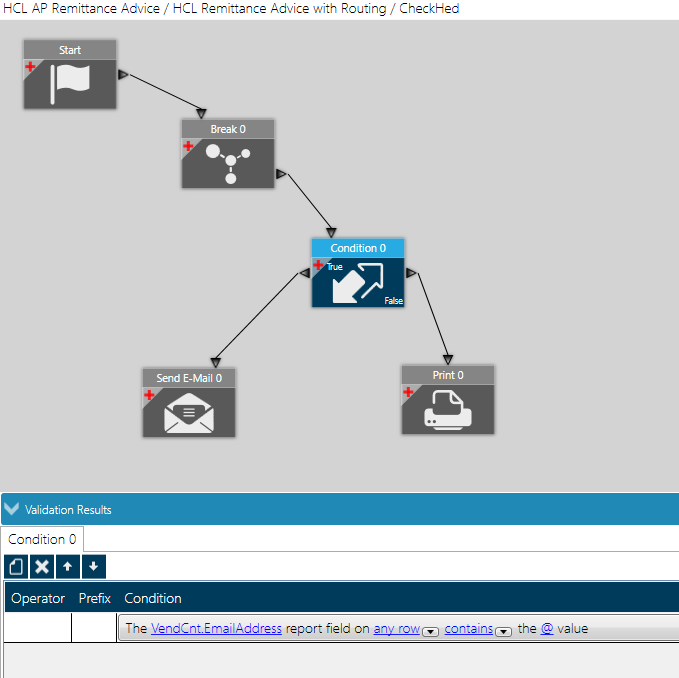Click the Send E-Mail 0 title label
The width and height of the screenshot is (679, 678).
189,378
